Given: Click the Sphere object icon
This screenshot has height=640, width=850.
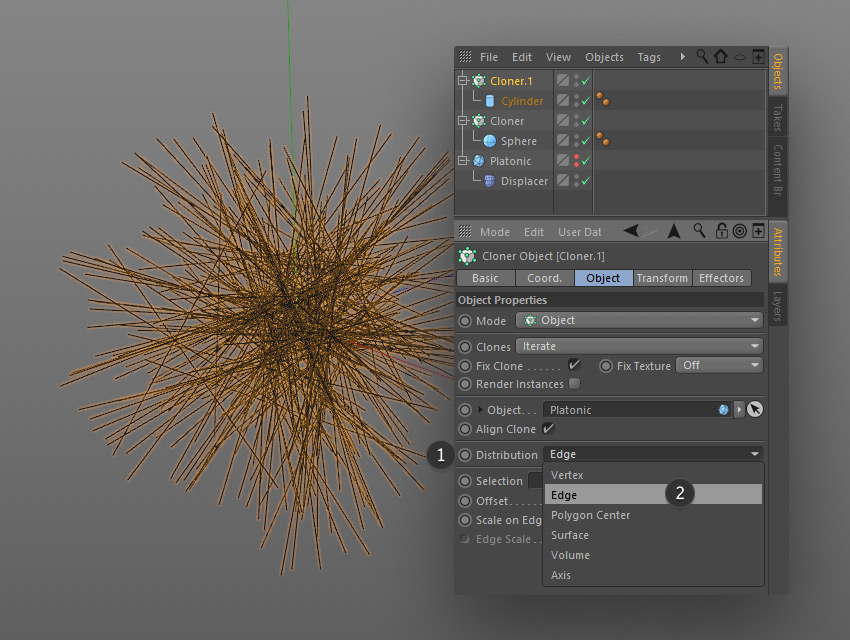Looking at the screenshot, I should click(490, 141).
